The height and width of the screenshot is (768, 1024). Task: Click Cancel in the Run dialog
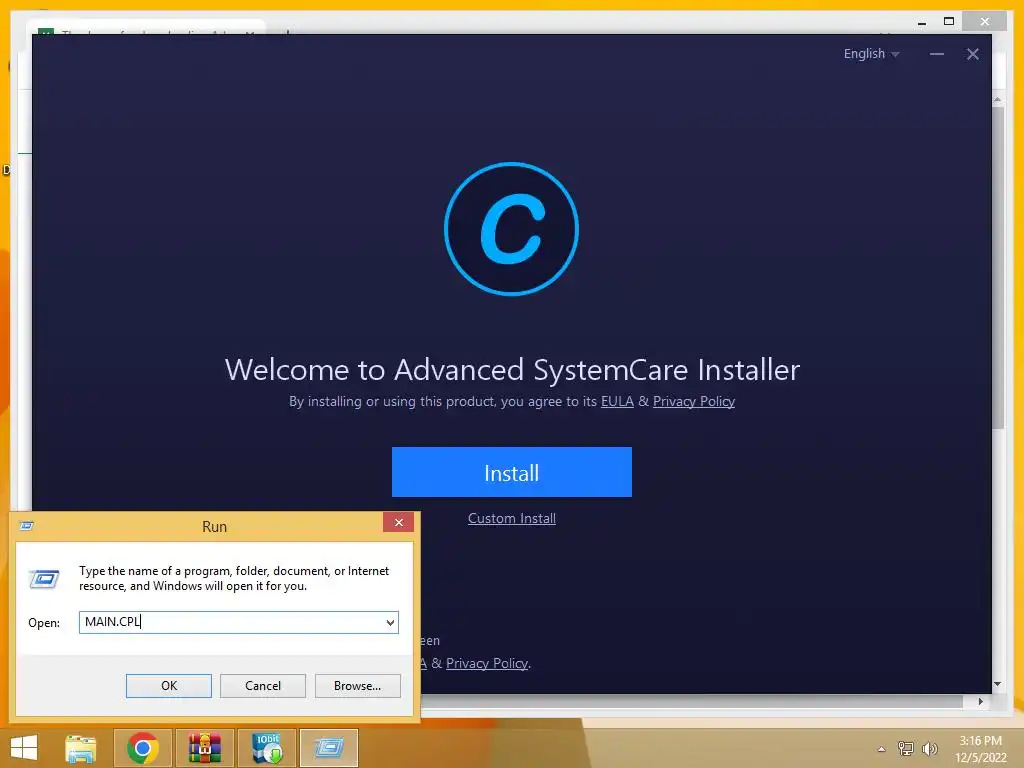tap(263, 686)
